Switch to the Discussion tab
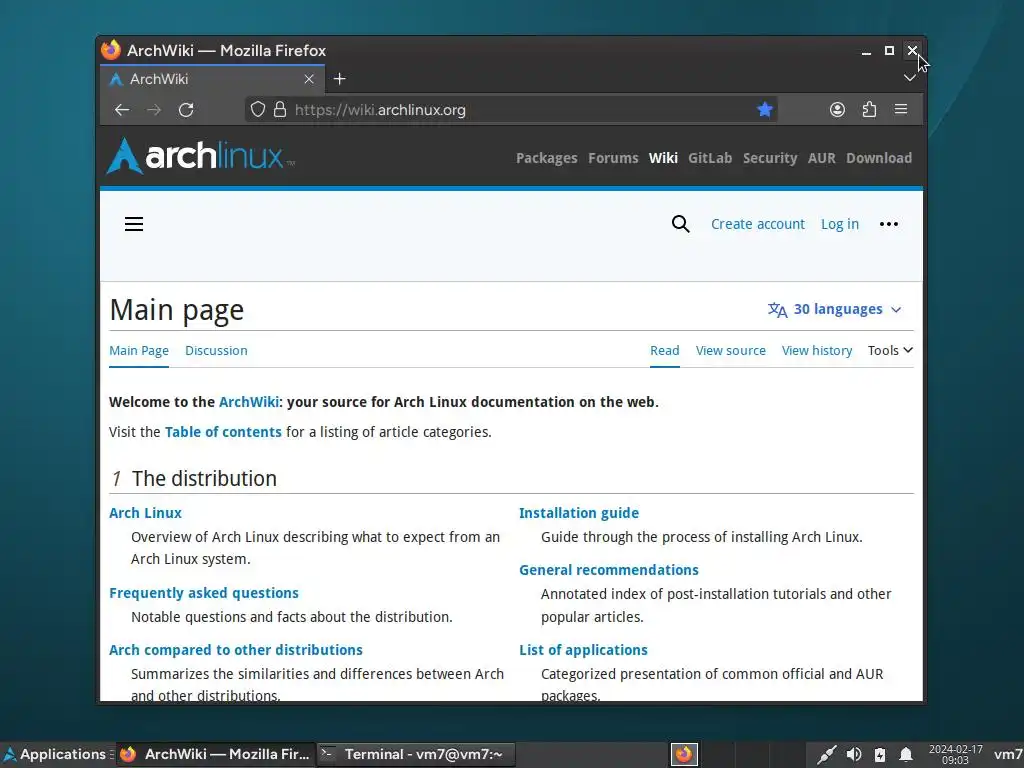1024x768 pixels. (216, 351)
